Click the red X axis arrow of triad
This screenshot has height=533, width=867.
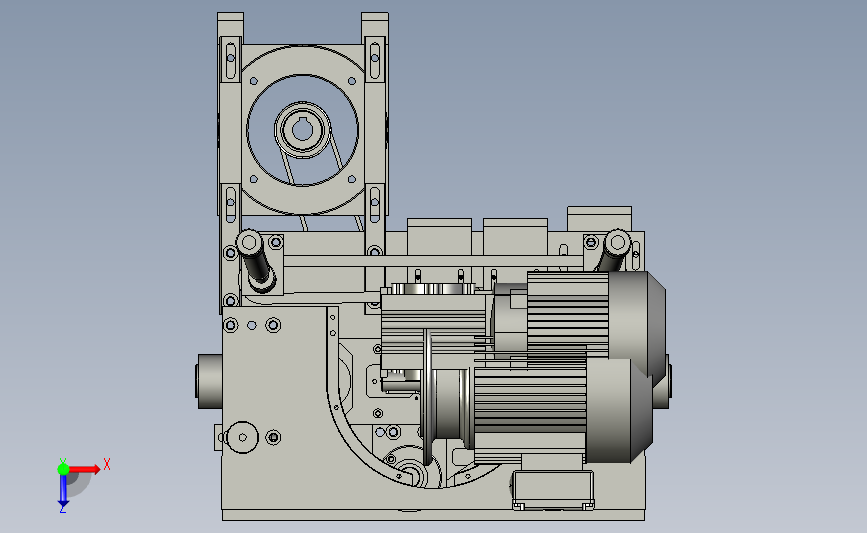84,469
